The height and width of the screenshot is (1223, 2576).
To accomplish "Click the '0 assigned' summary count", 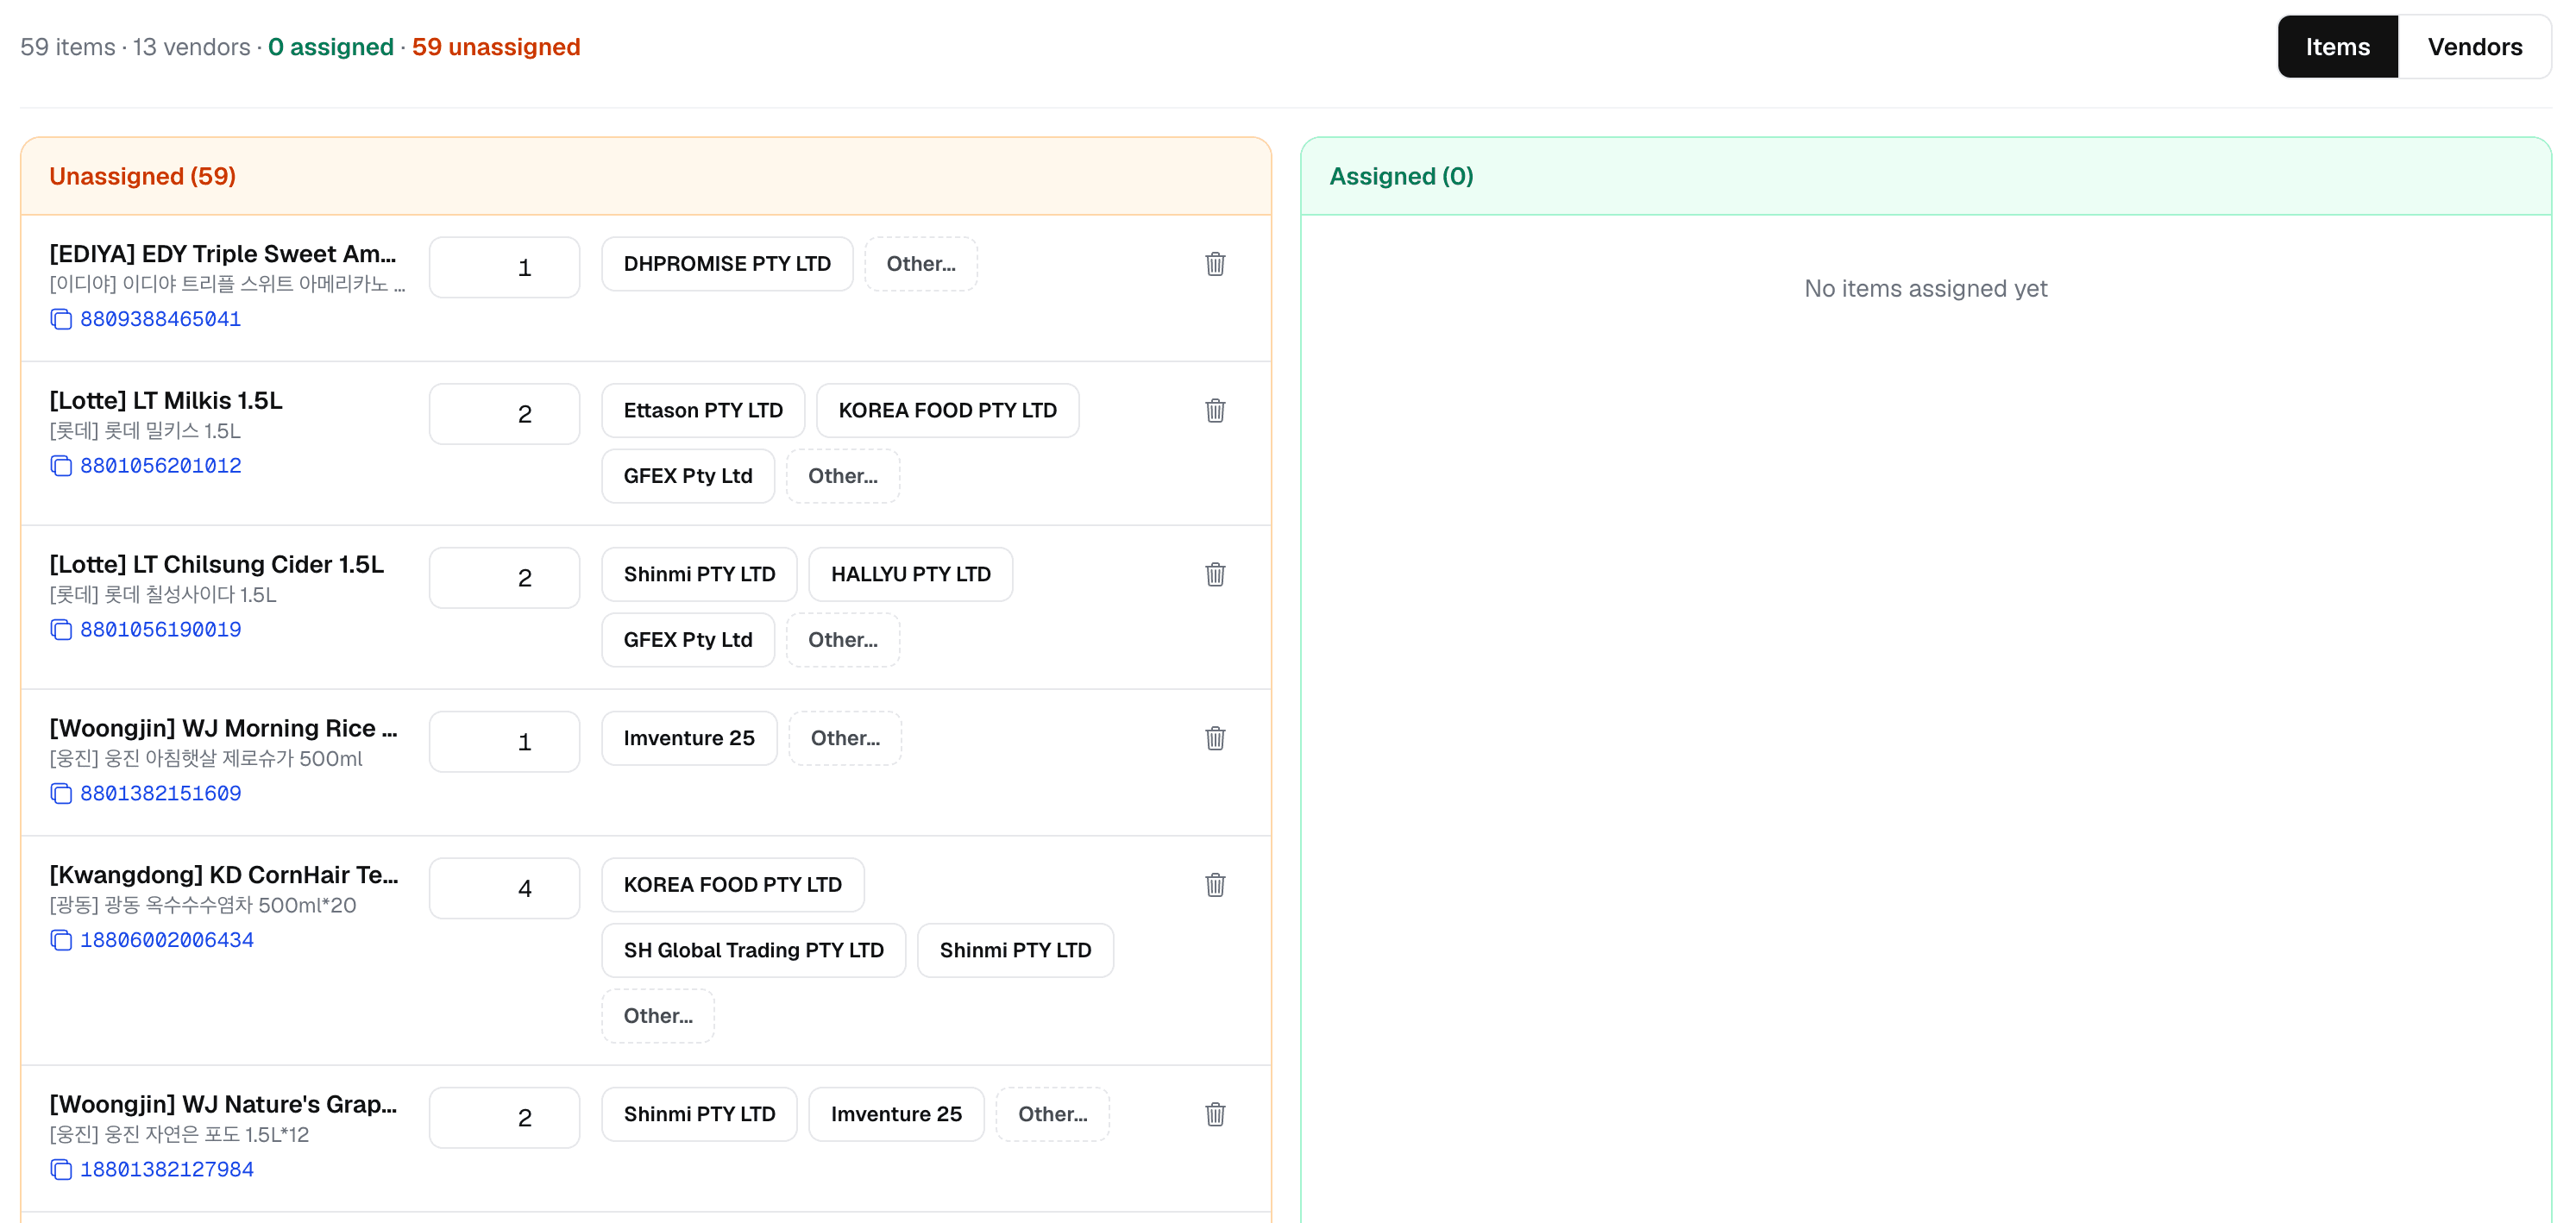I will [x=331, y=47].
